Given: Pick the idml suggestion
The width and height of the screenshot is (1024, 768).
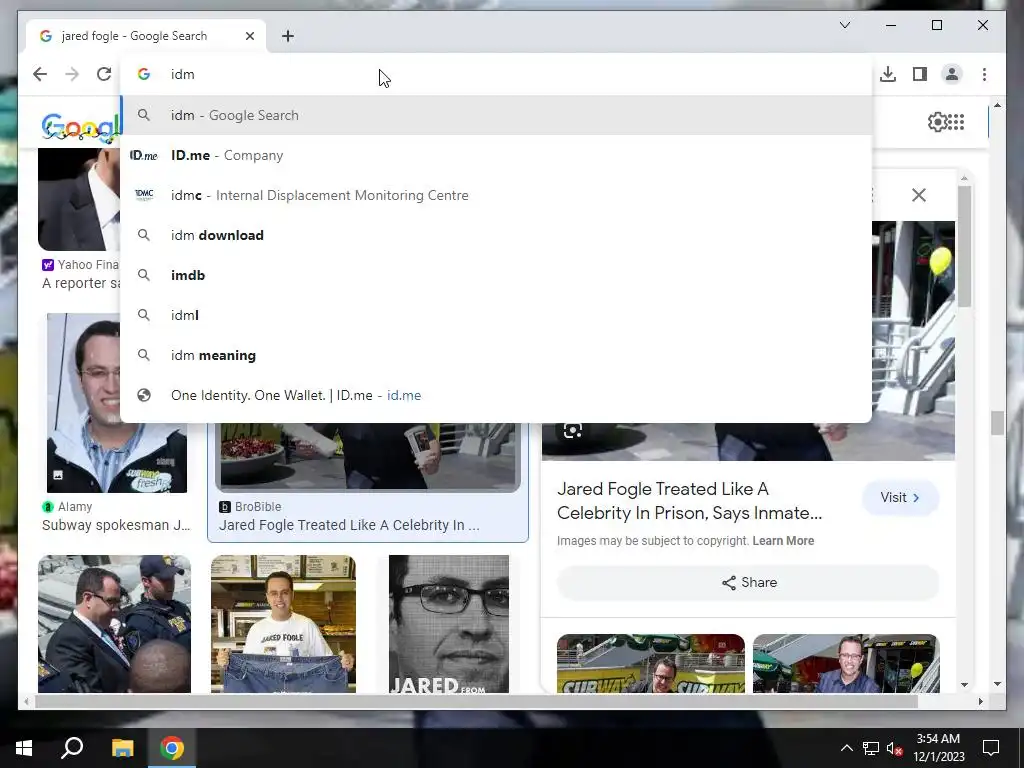Looking at the screenshot, I should (x=496, y=315).
